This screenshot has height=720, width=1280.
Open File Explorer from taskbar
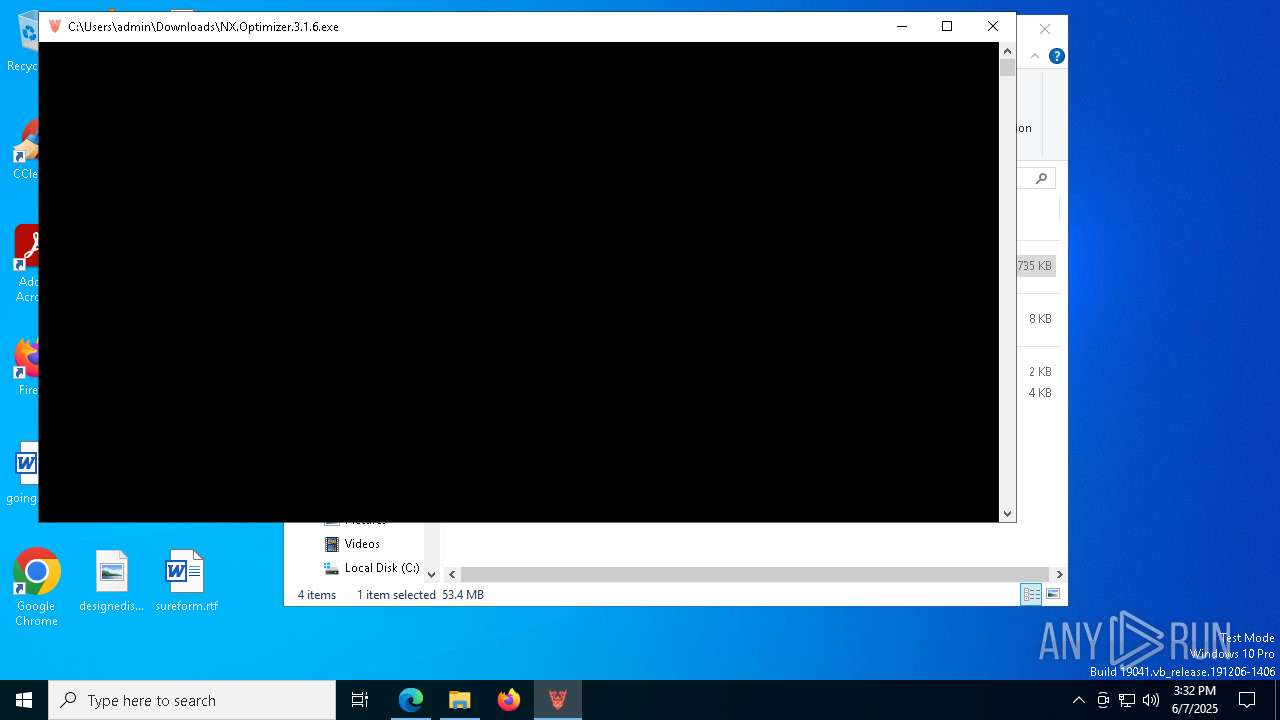(x=459, y=700)
